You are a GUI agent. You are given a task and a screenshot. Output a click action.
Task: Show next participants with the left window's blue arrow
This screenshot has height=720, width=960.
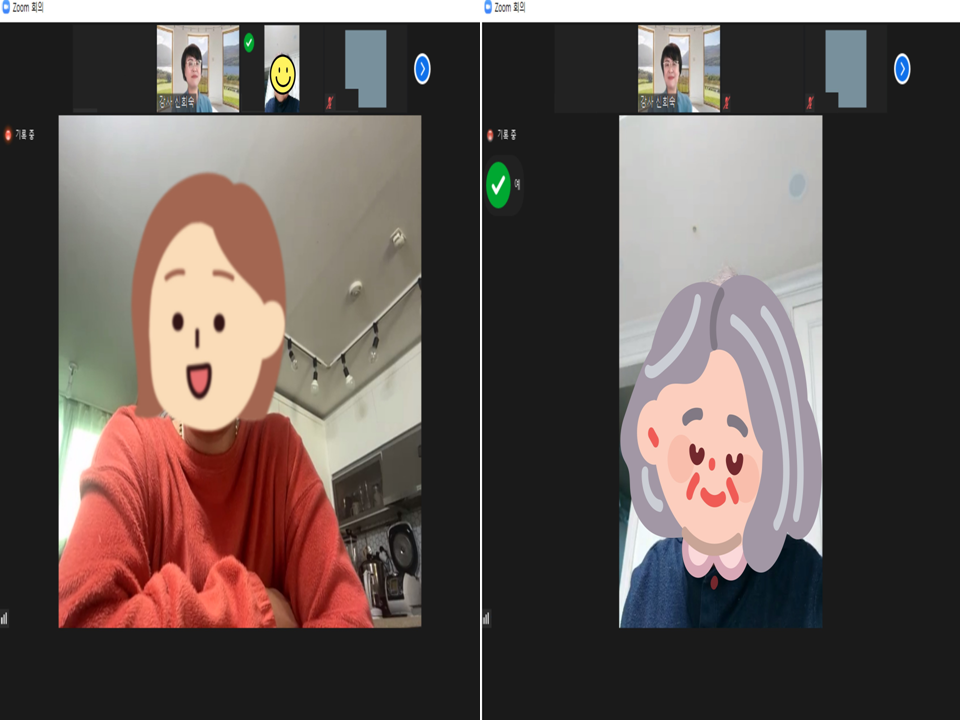tap(422, 68)
